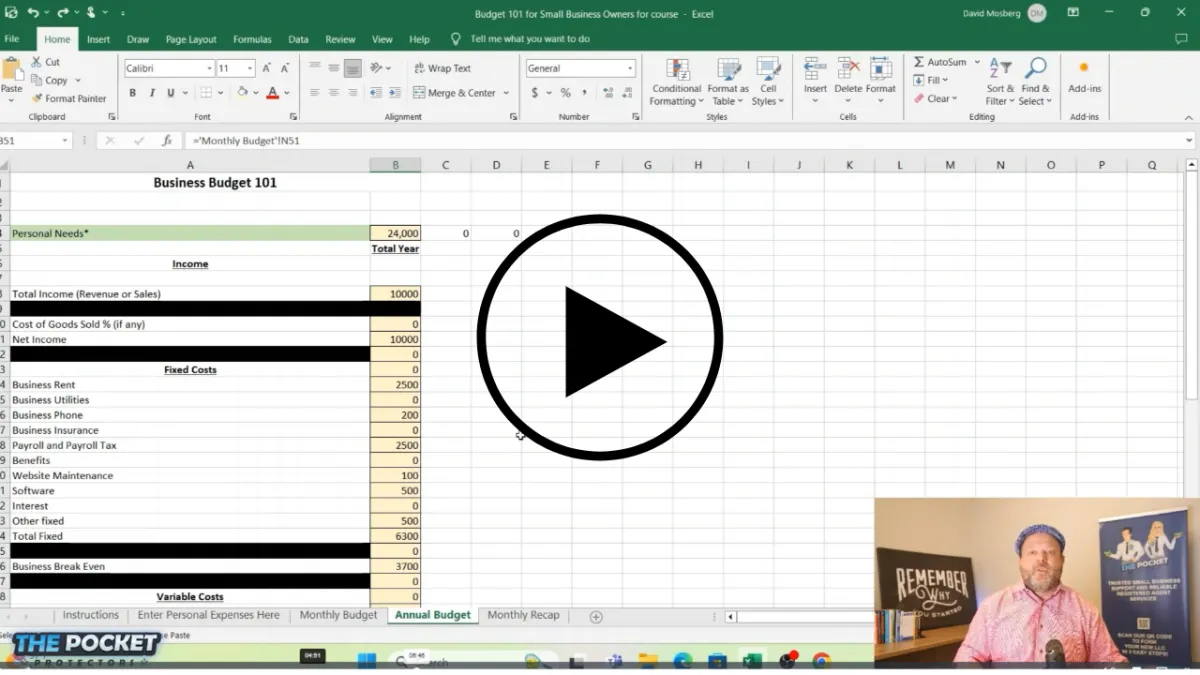Open the Comments speech bubble icon
The height and width of the screenshot is (675, 1200).
point(1180,39)
